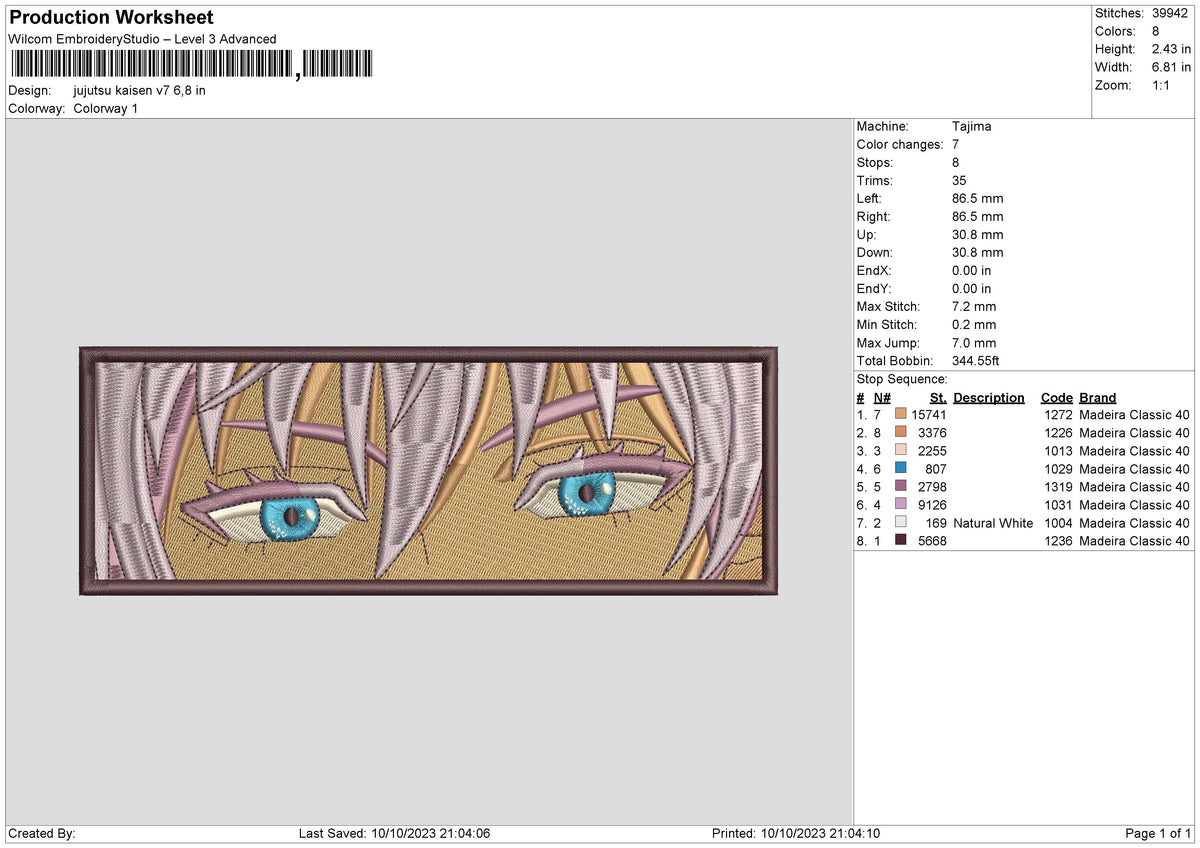This screenshot has width=1200, height=848.
Task: Click the Brand column header
Action: point(1098,398)
